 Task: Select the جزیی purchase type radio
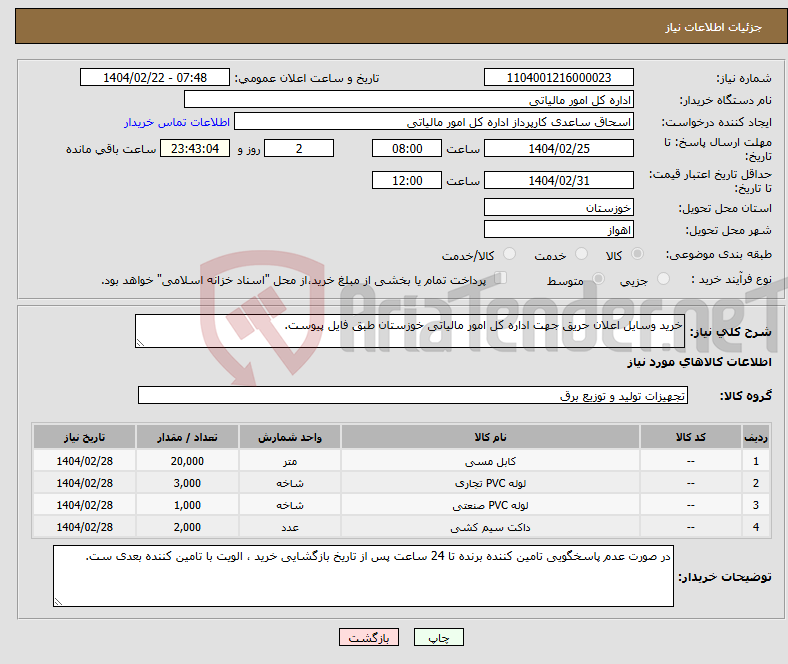click(x=663, y=278)
